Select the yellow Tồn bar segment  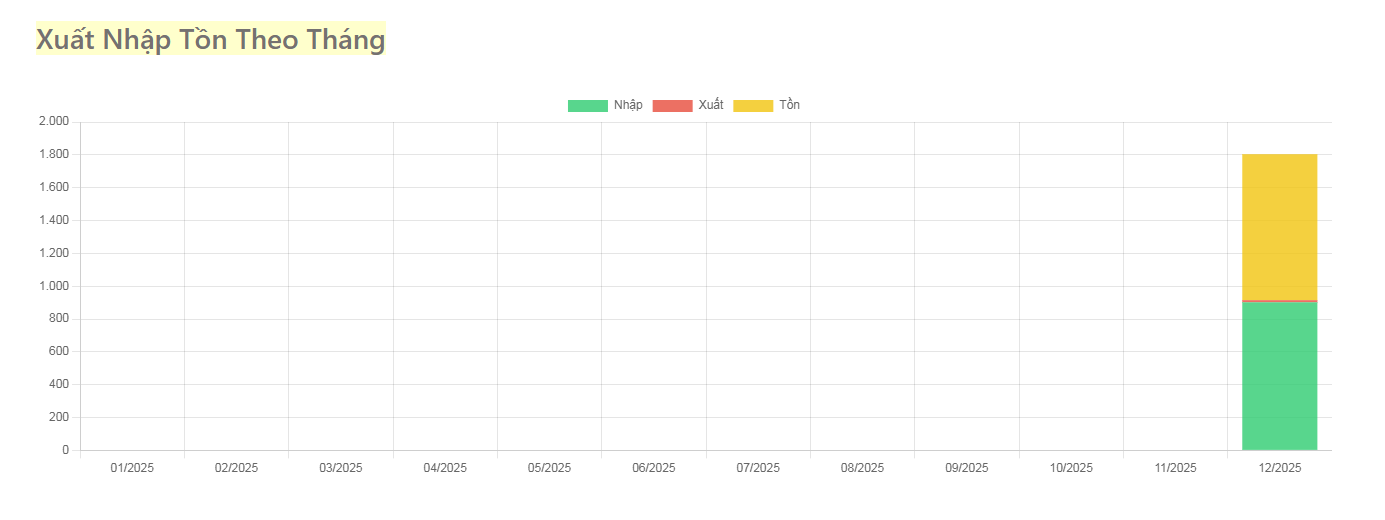(x=1279, y=227)
